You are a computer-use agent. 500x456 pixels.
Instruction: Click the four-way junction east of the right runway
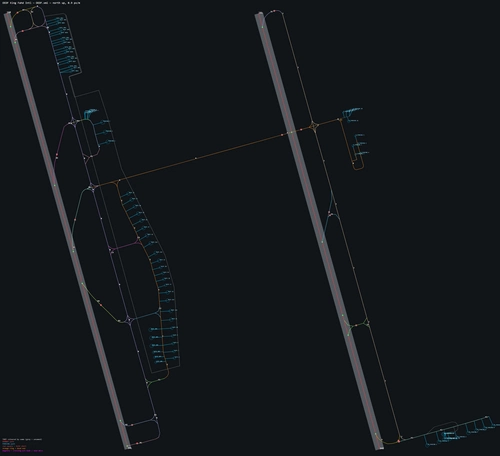point(314,126)
